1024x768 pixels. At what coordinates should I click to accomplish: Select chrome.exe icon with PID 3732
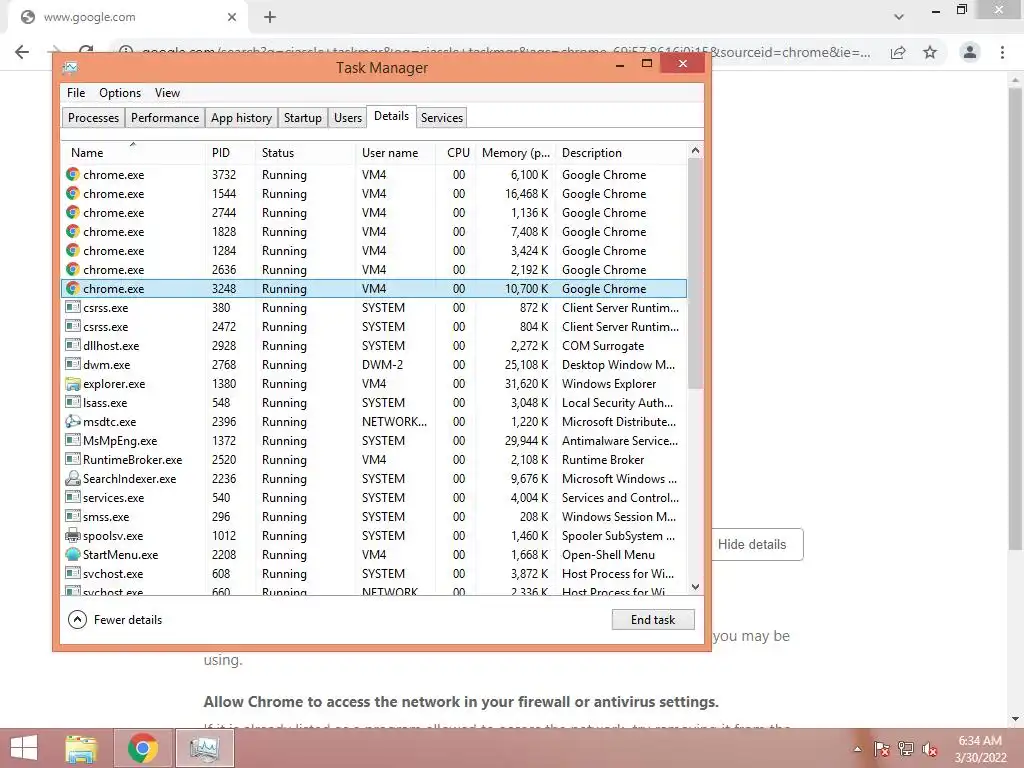72,174
